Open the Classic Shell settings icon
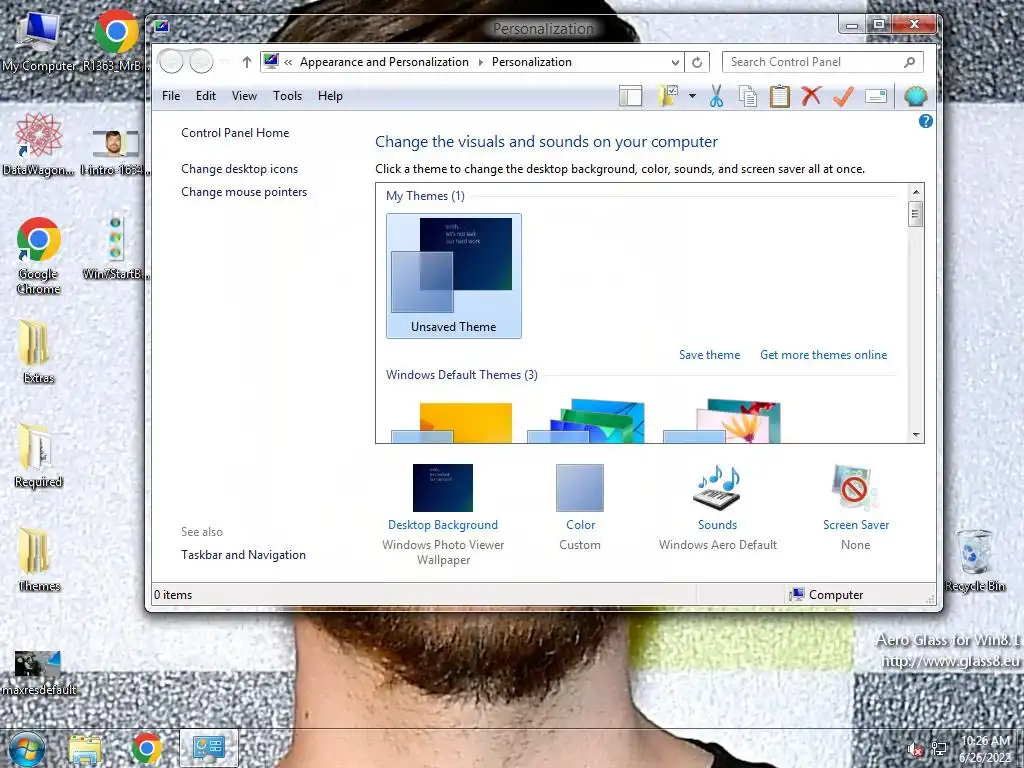Image resolution: width=1024 pixels, height=768 pixels. coord(915,96)
